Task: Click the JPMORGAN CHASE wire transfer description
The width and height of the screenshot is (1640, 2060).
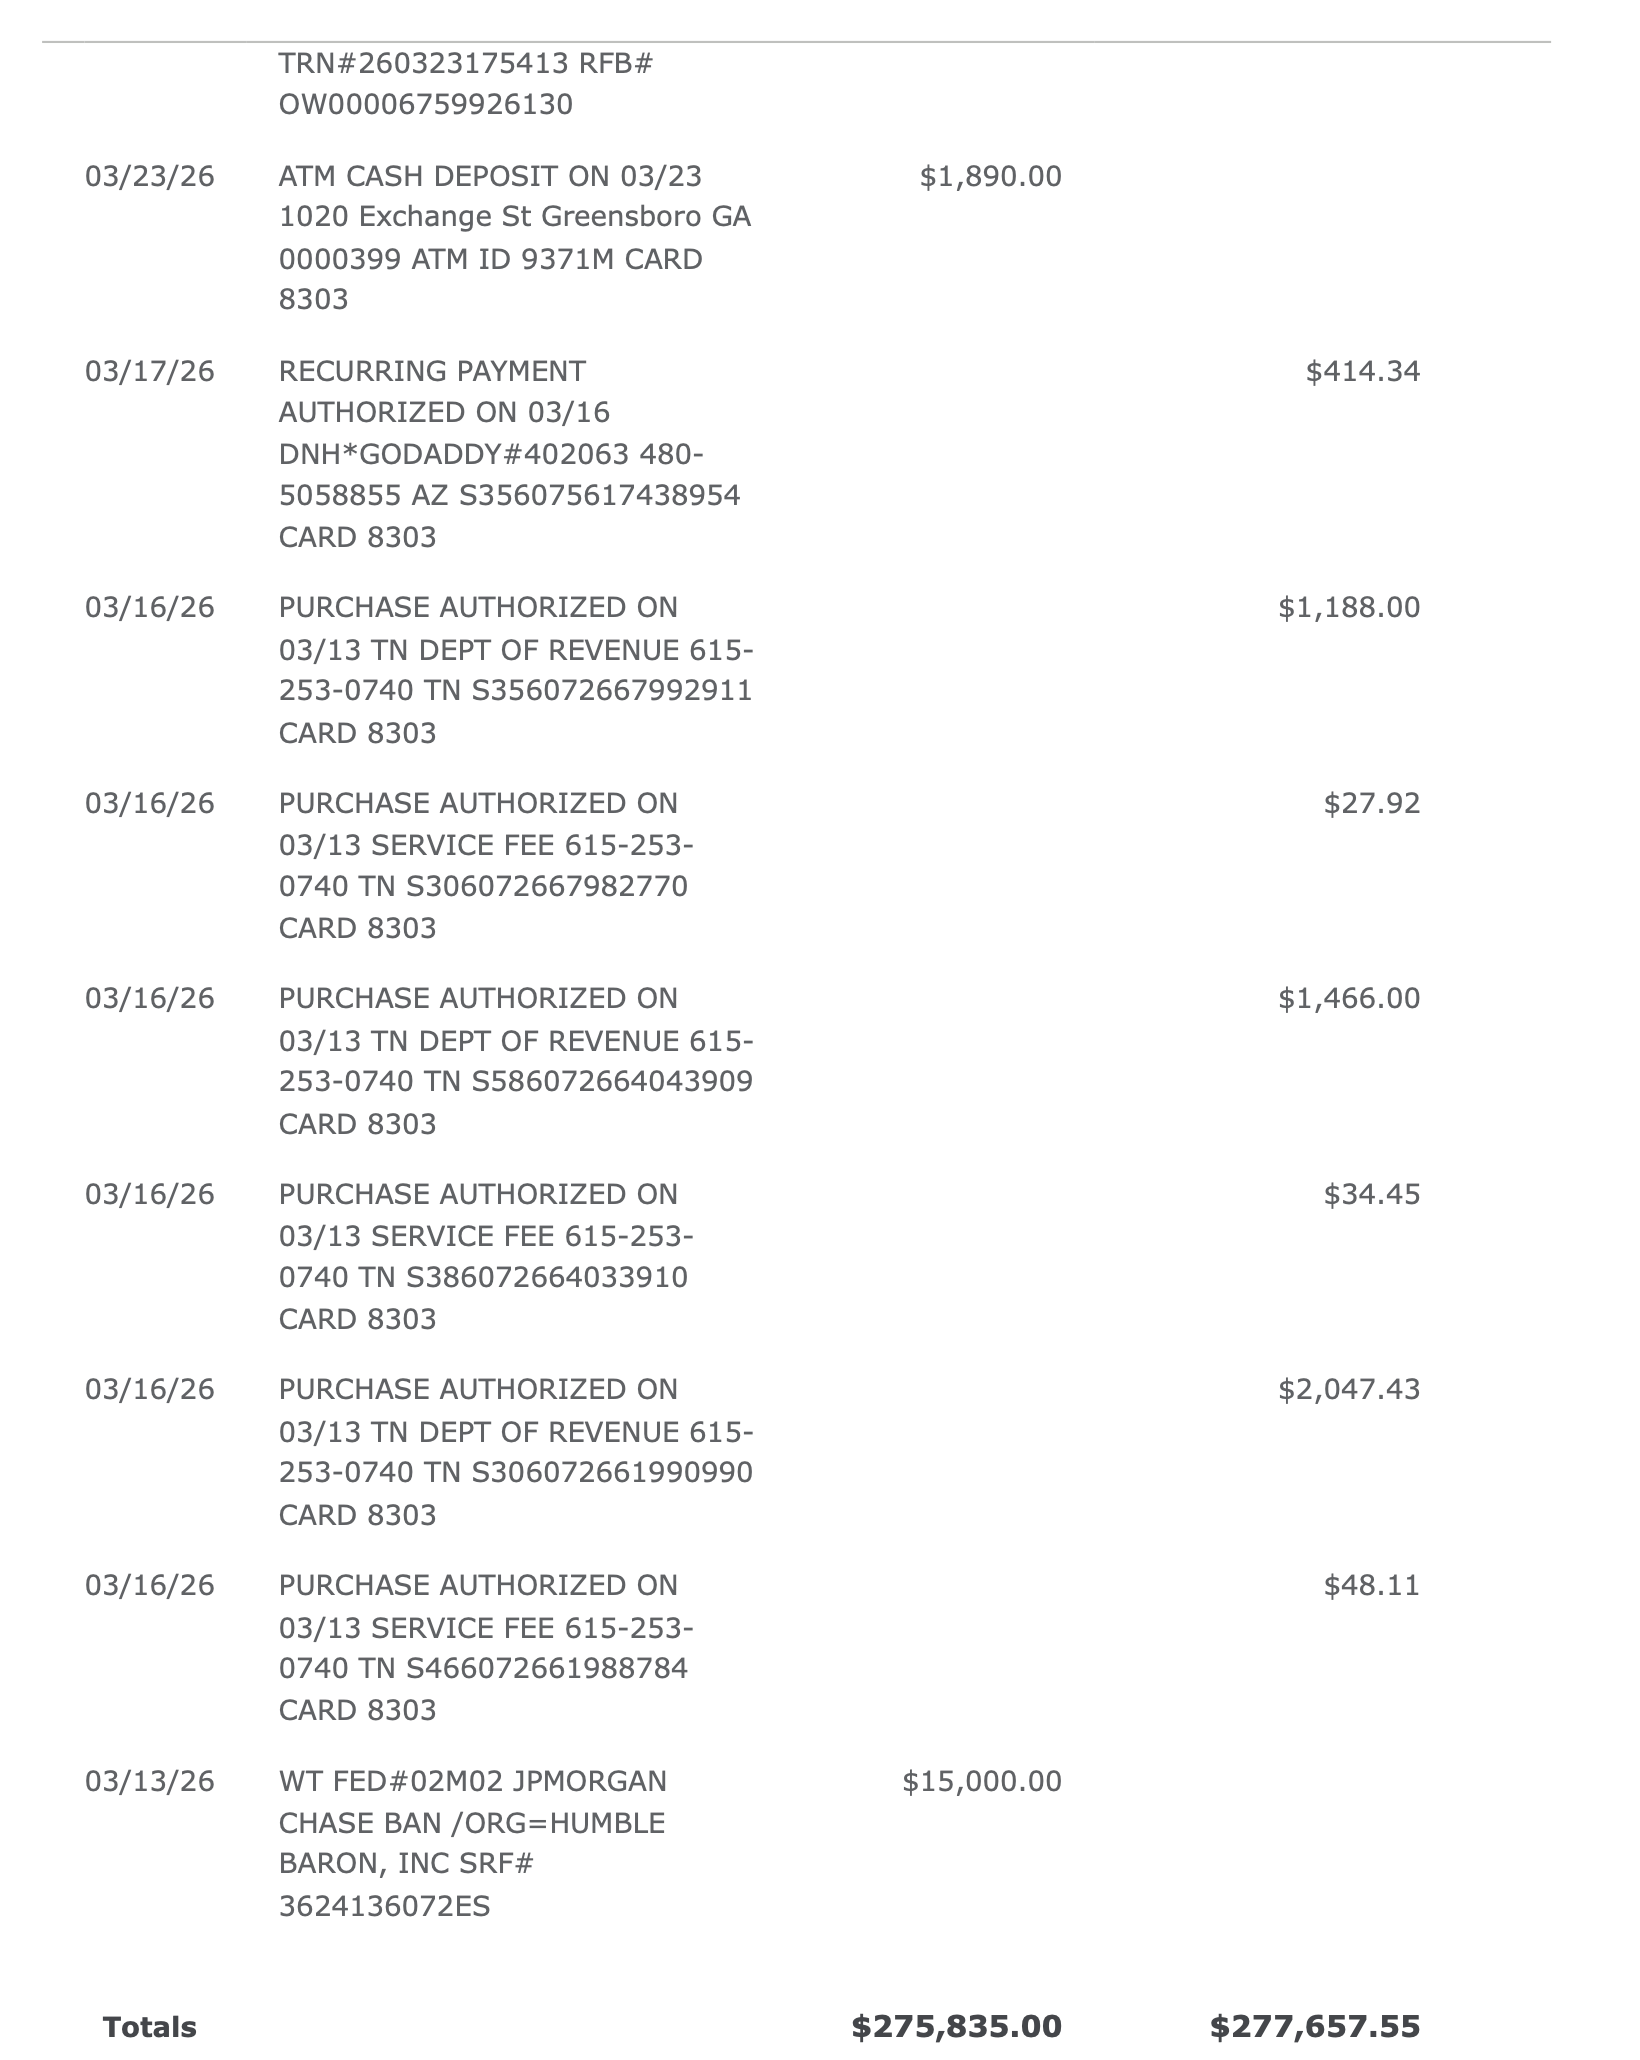Action: tap(473, 1844)
